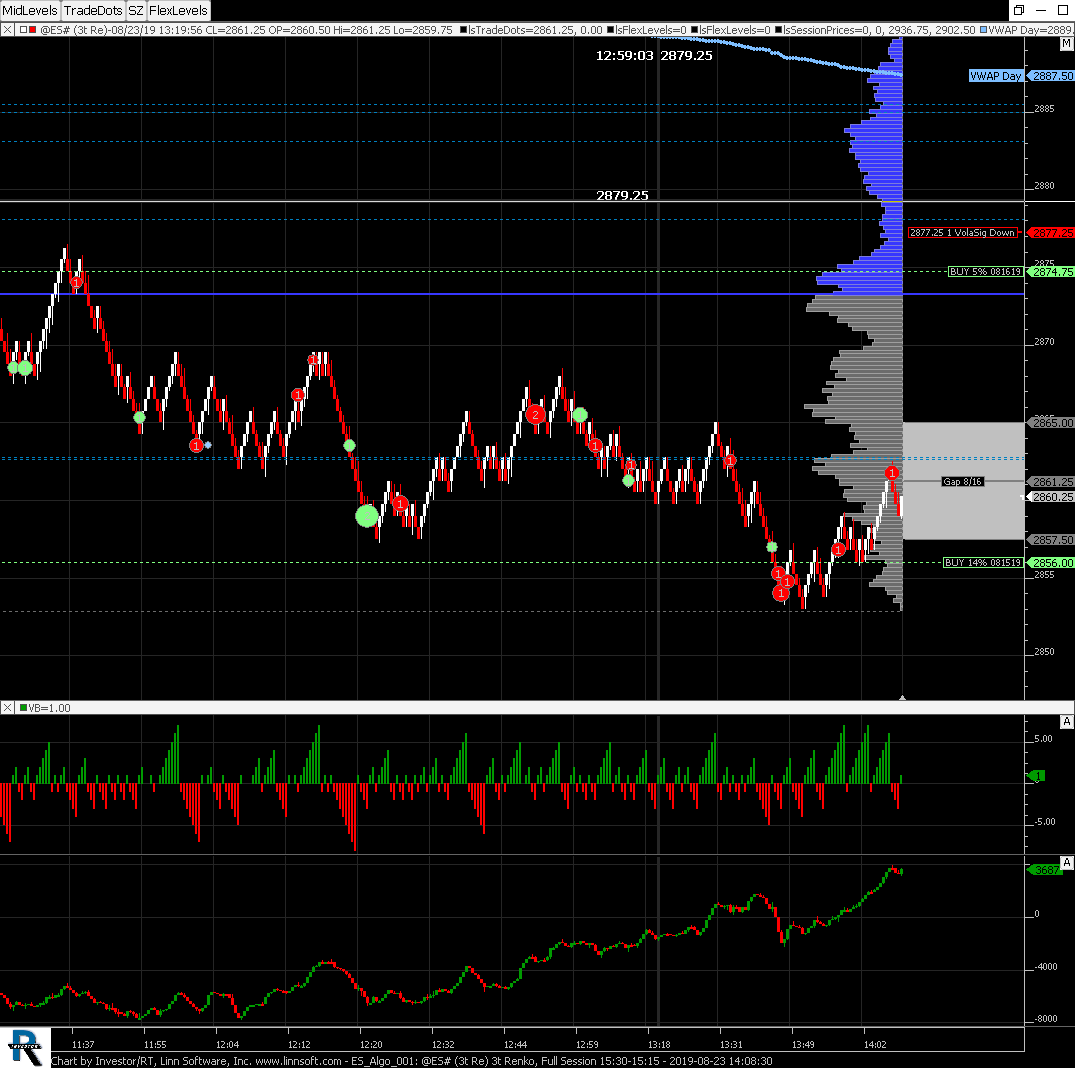Click the lsSessionPrices legend color square

pyautogui.click(x=779, y=30)
